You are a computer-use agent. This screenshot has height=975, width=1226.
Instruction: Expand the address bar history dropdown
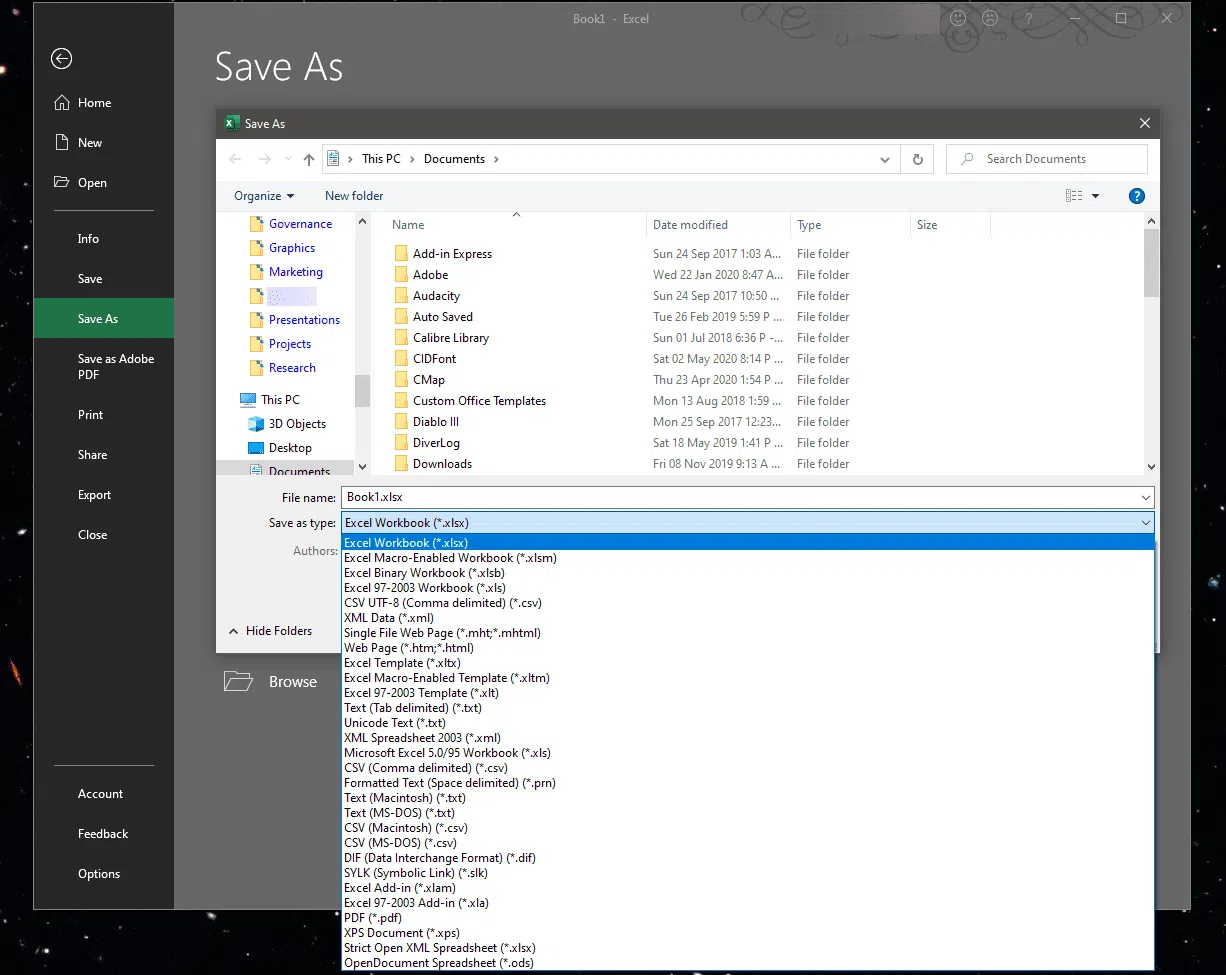(x=884, y=159)
